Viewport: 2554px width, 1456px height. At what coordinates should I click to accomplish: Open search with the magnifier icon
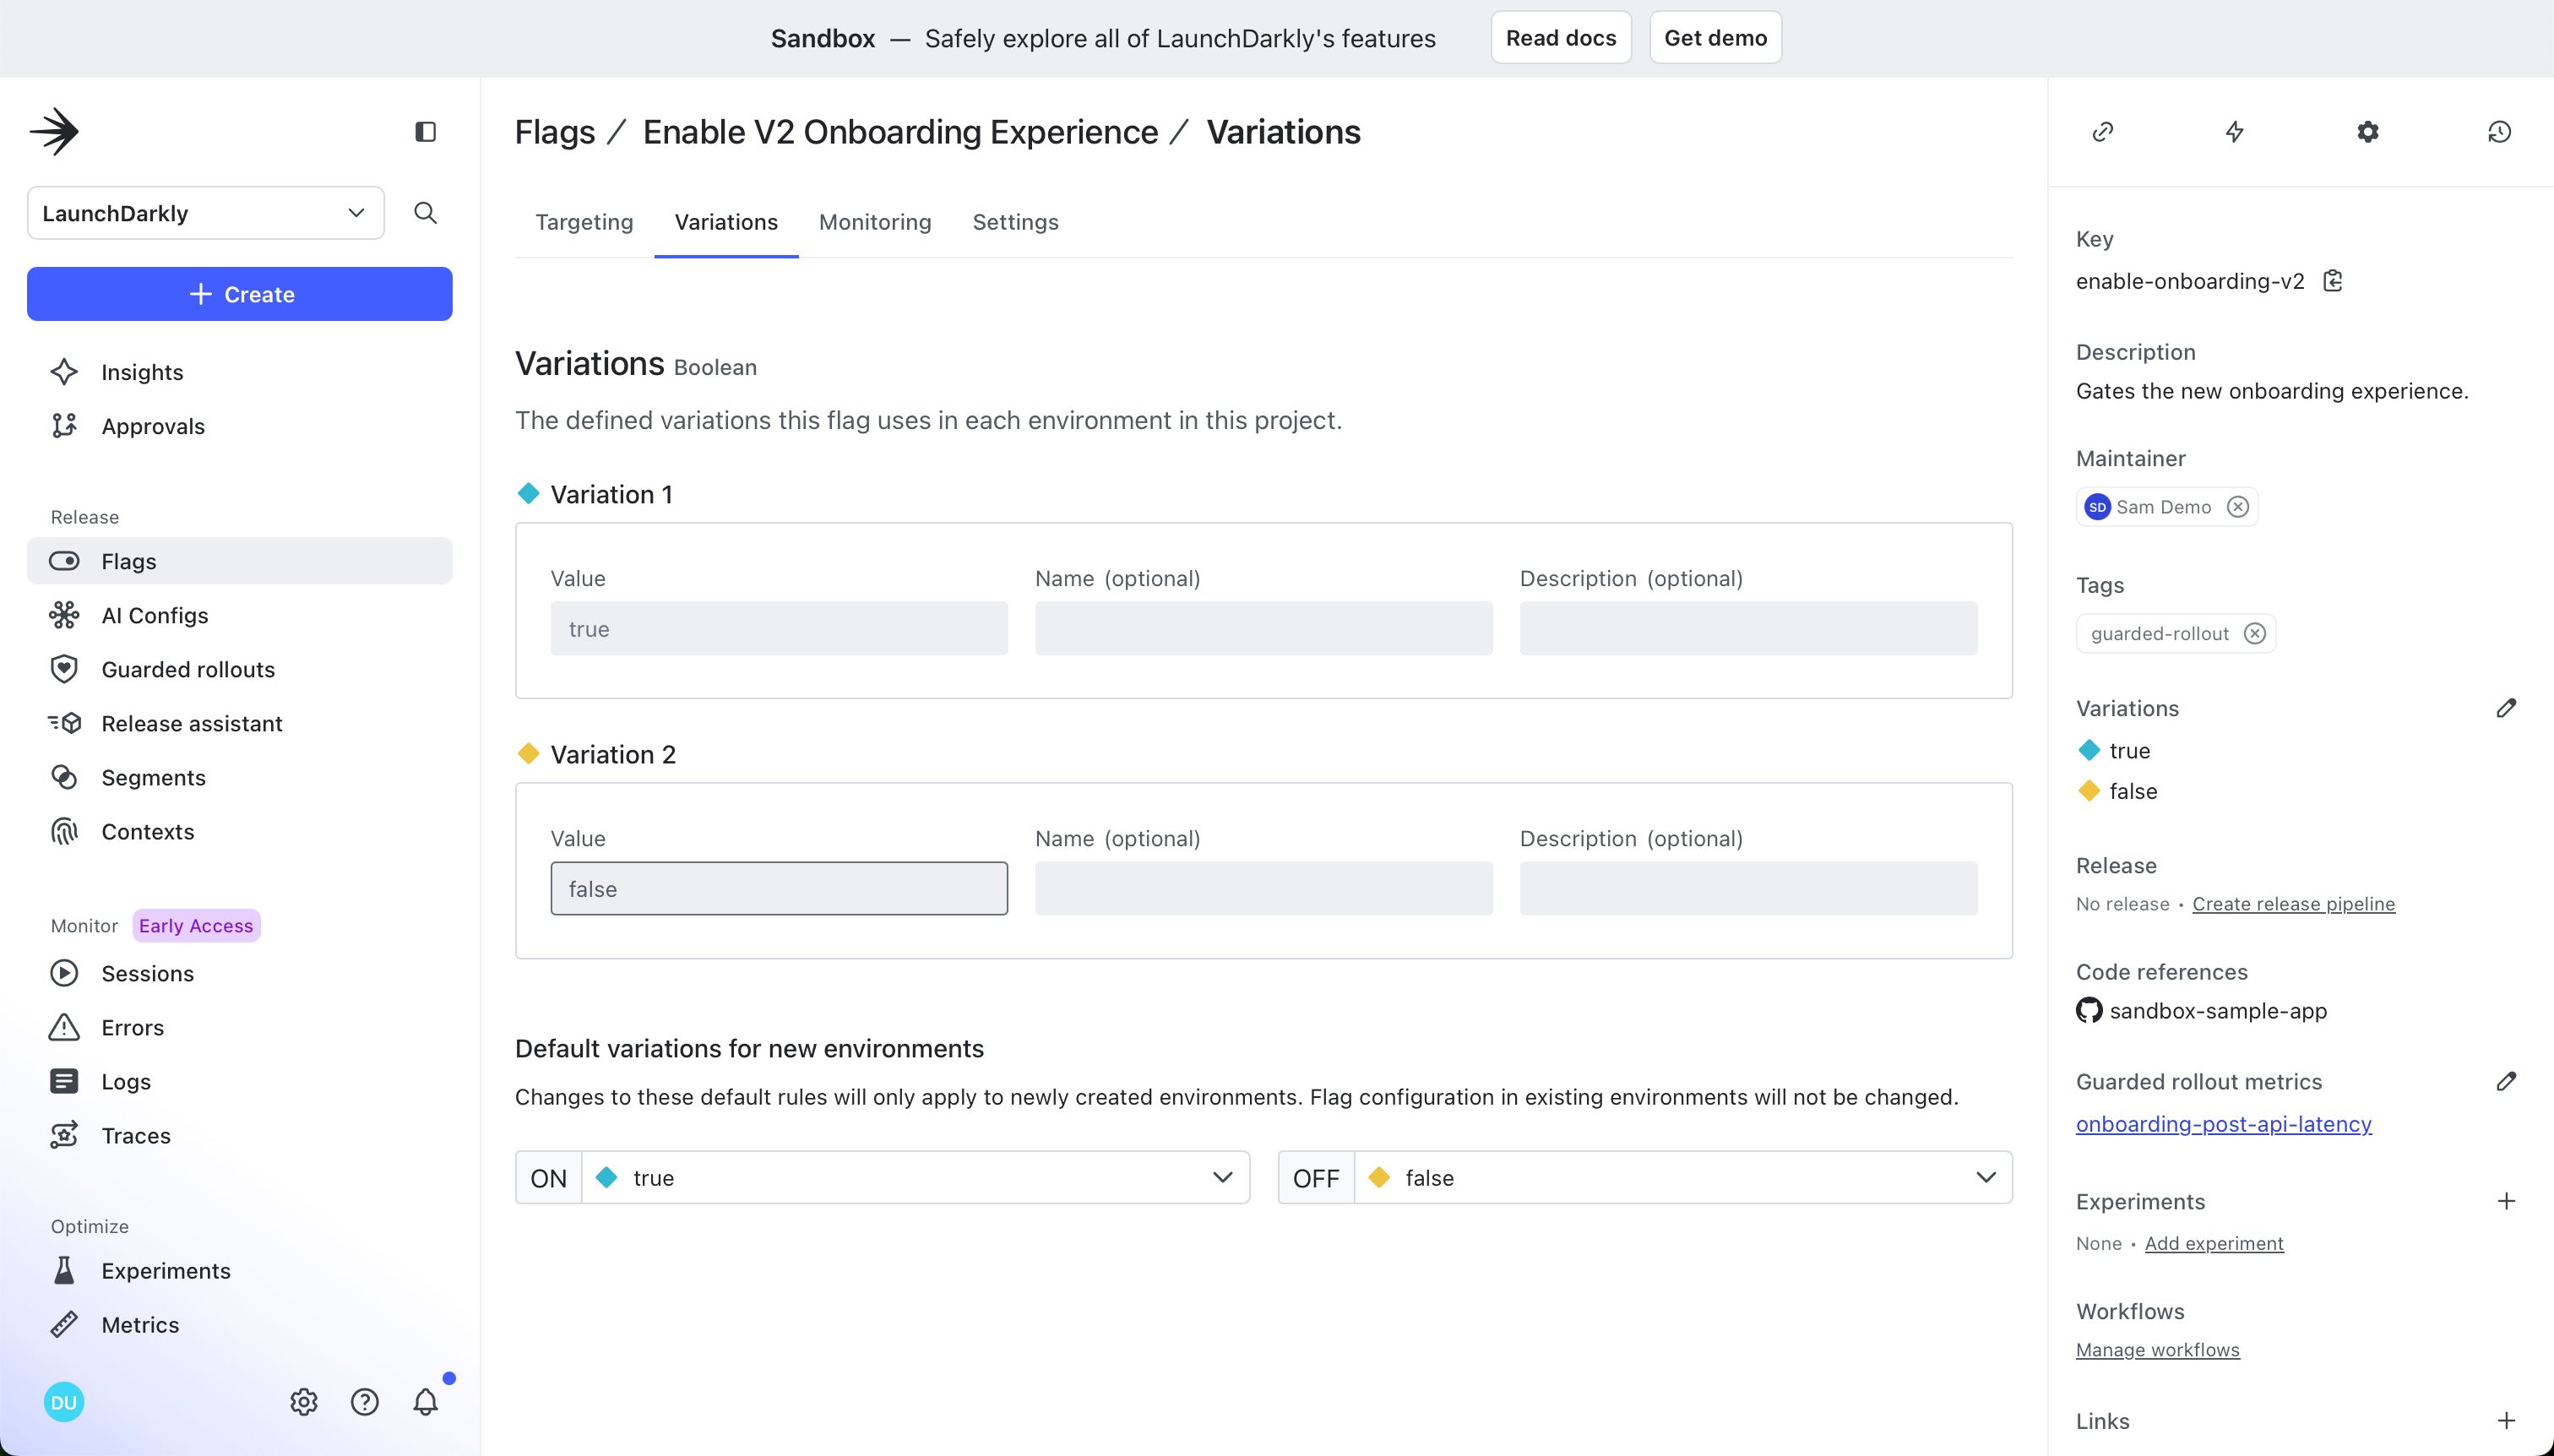click(425, 212)
